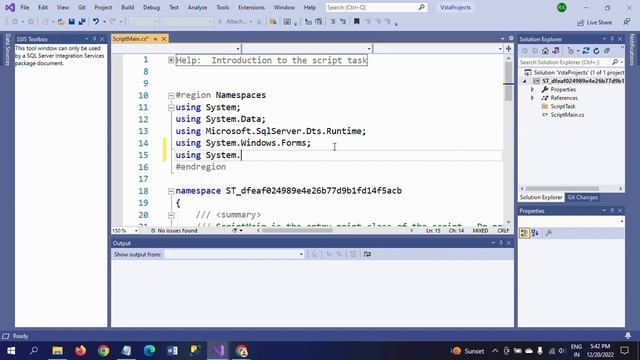This screenshot has width=640, height=360.
Task: Open the Edit menu
Action: pos(43,7)
